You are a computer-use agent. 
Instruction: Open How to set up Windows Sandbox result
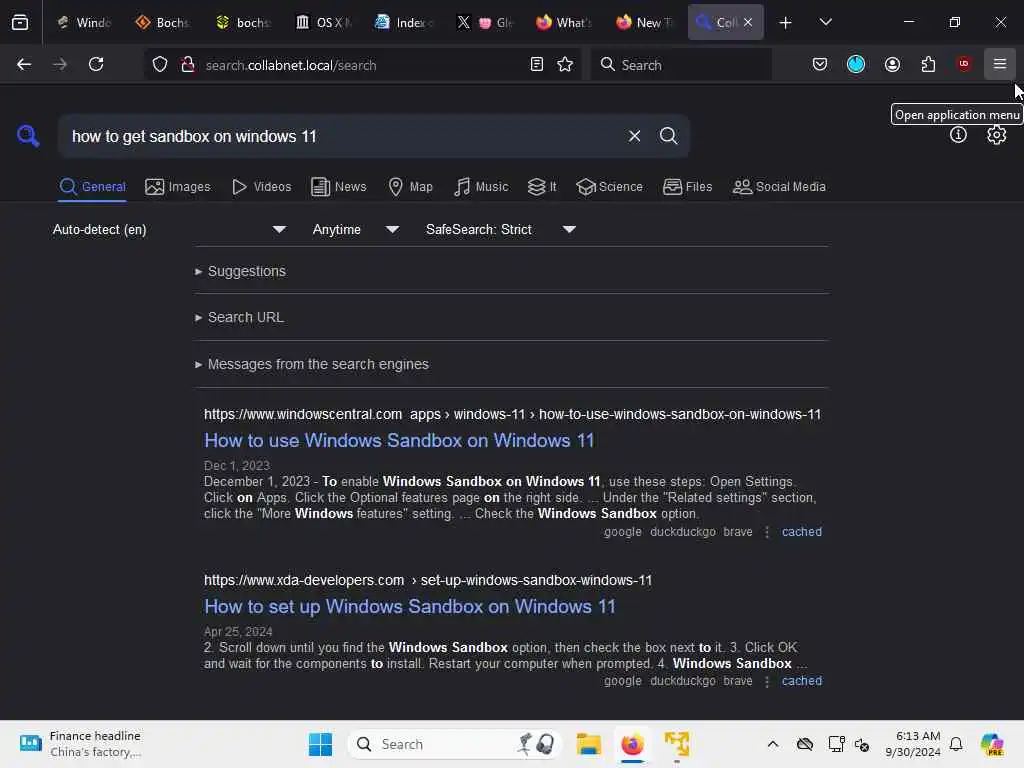point(409,606)
